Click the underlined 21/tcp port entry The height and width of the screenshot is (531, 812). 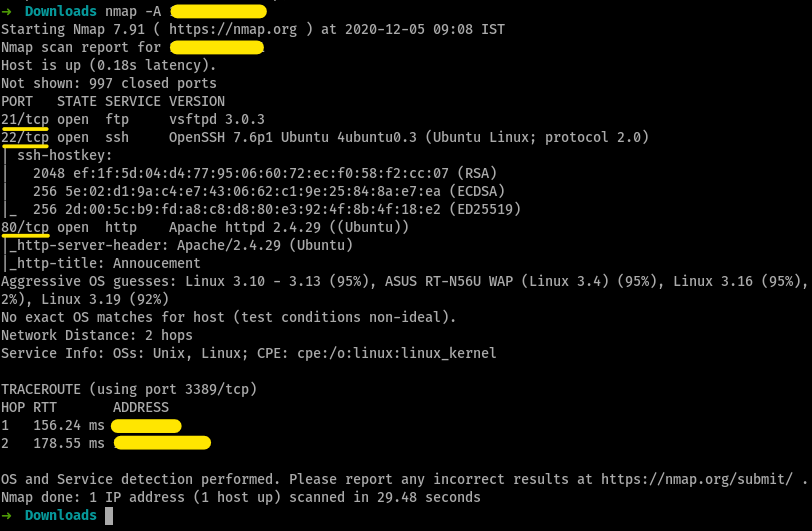coord(25,119)
